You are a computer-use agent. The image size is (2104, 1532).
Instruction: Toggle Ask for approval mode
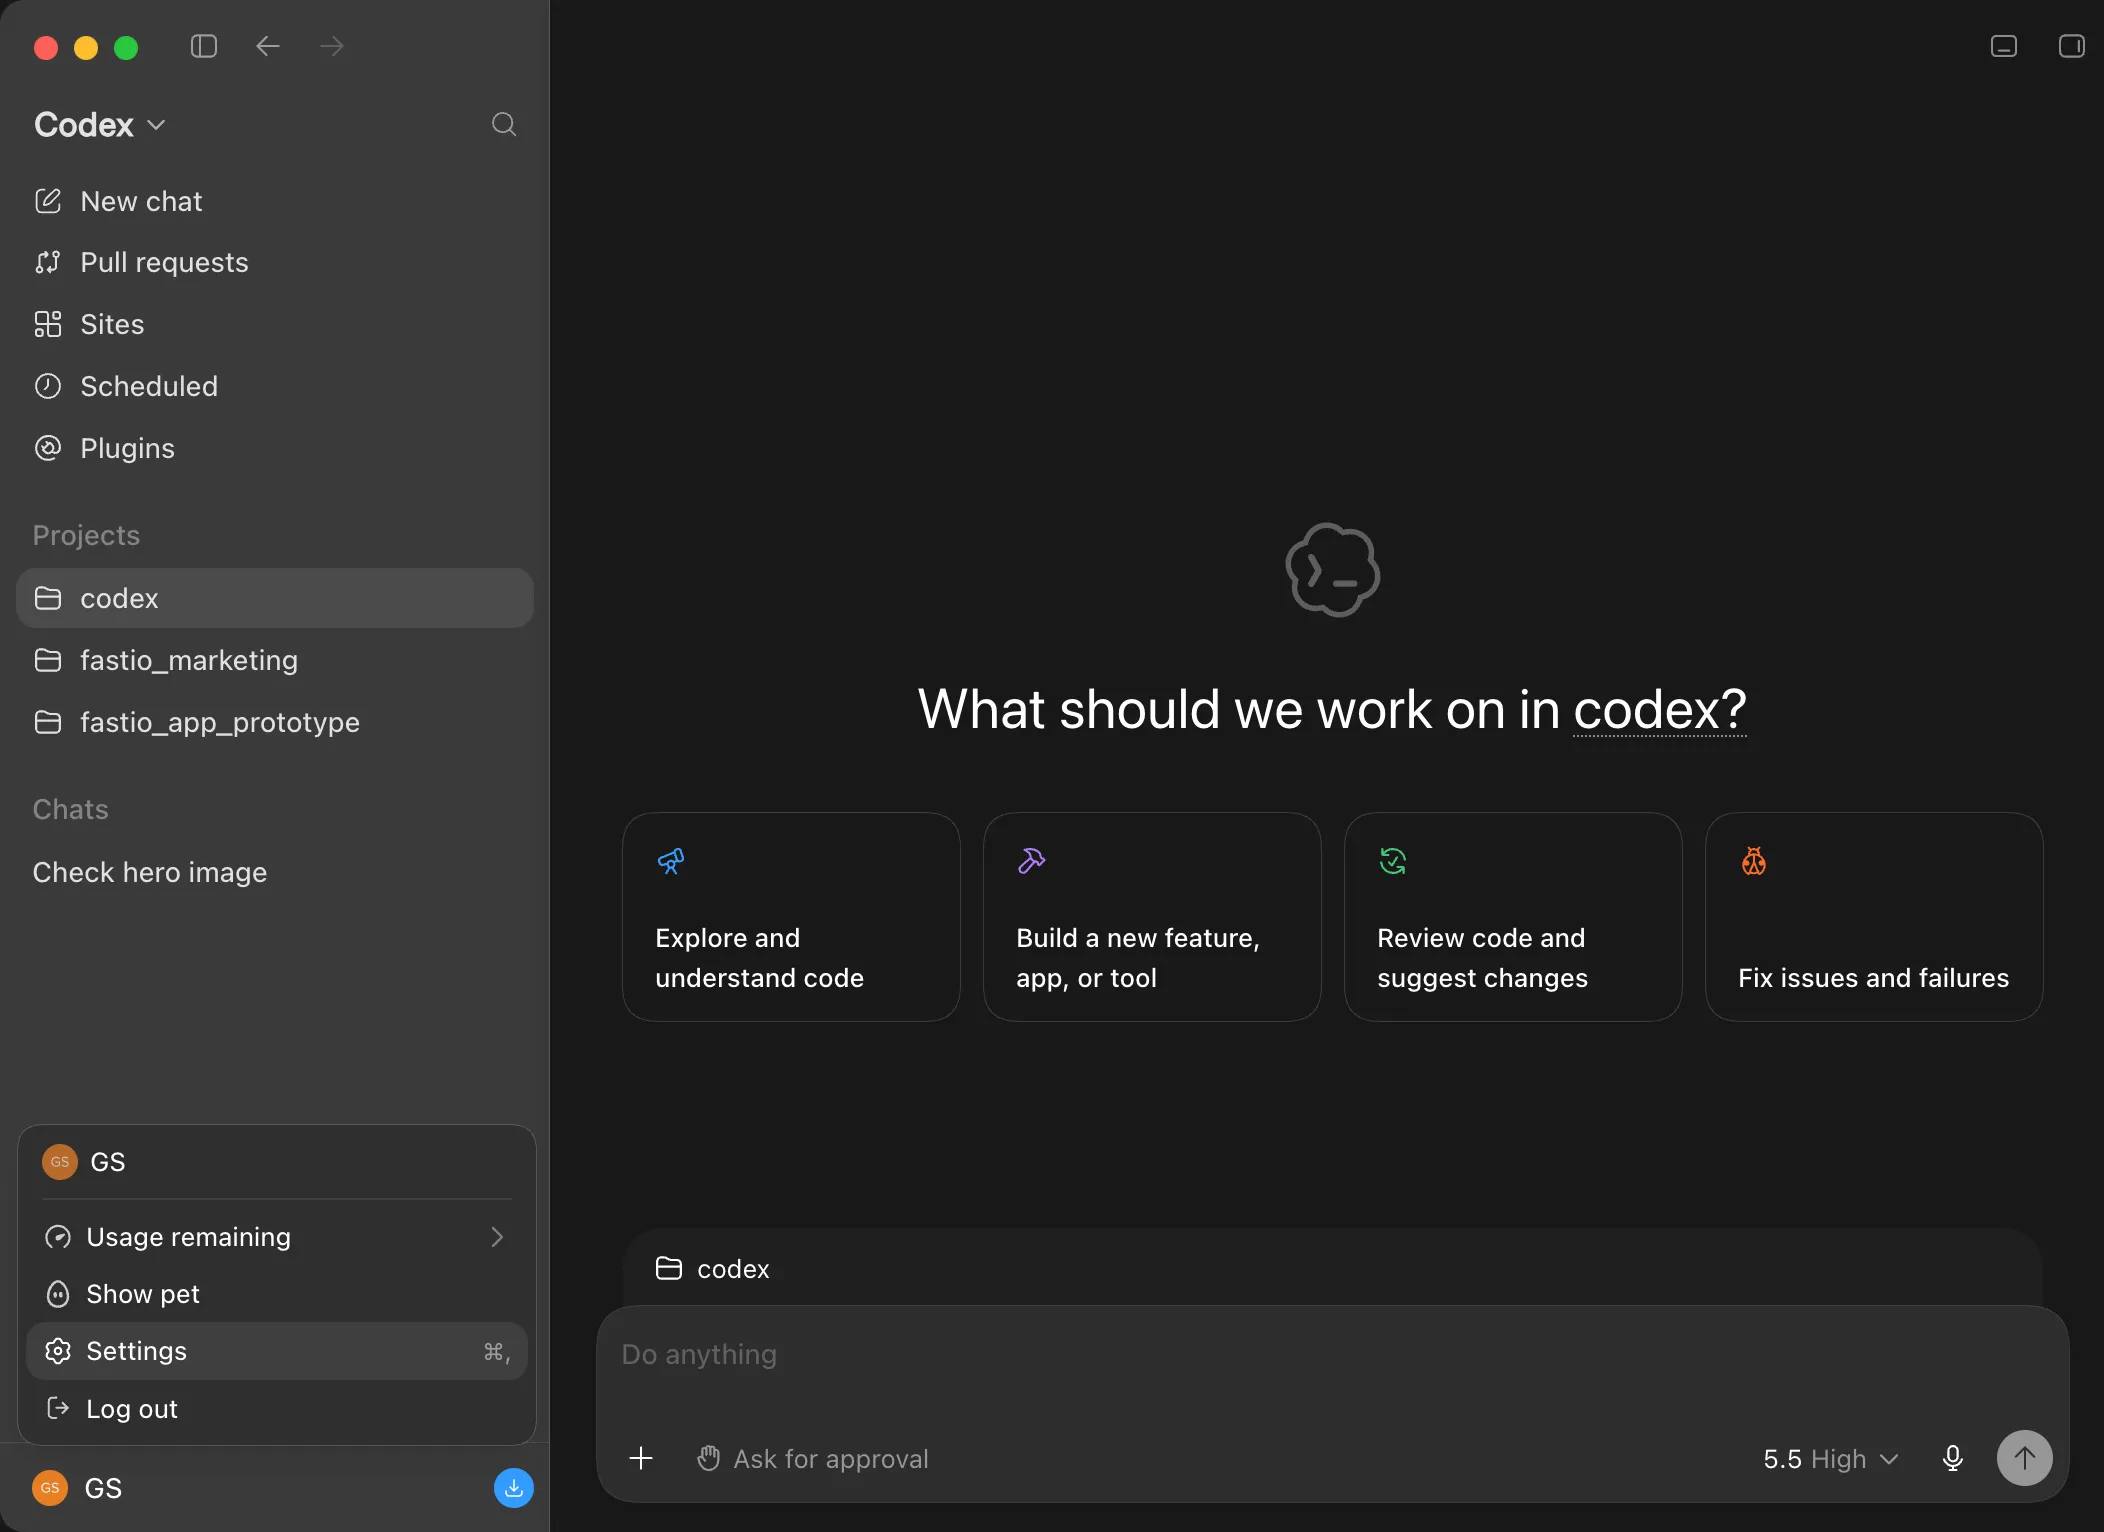pyautogui.click(x=812, y=1459)
